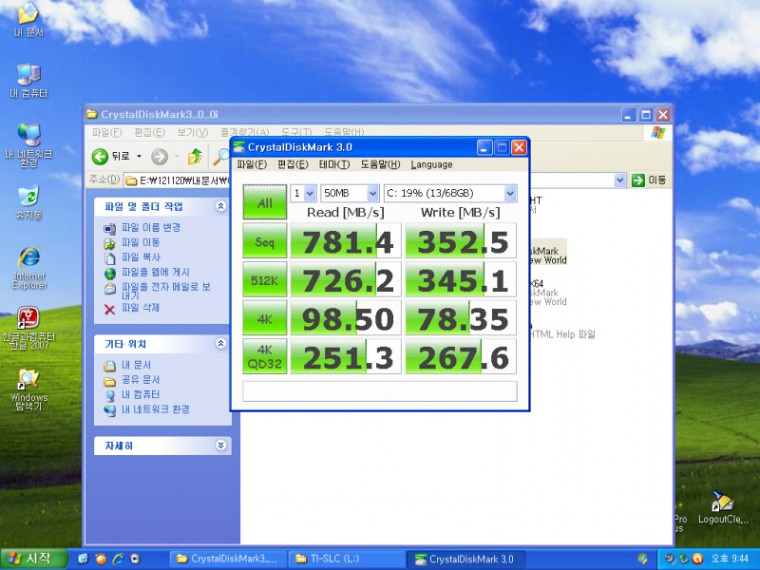Open LogoutCle... desktop shortcut
760x570 pixels.
(723, 507)
